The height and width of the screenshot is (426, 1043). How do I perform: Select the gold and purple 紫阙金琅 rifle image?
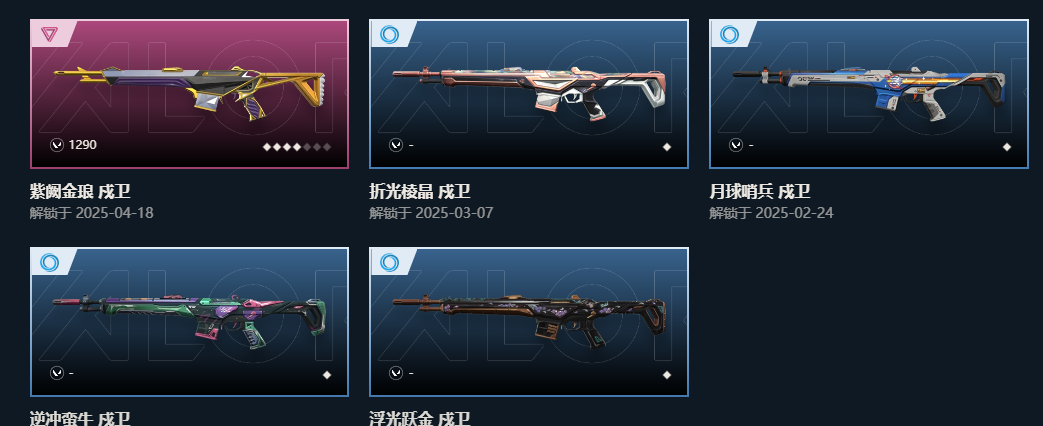coord(190,93)
